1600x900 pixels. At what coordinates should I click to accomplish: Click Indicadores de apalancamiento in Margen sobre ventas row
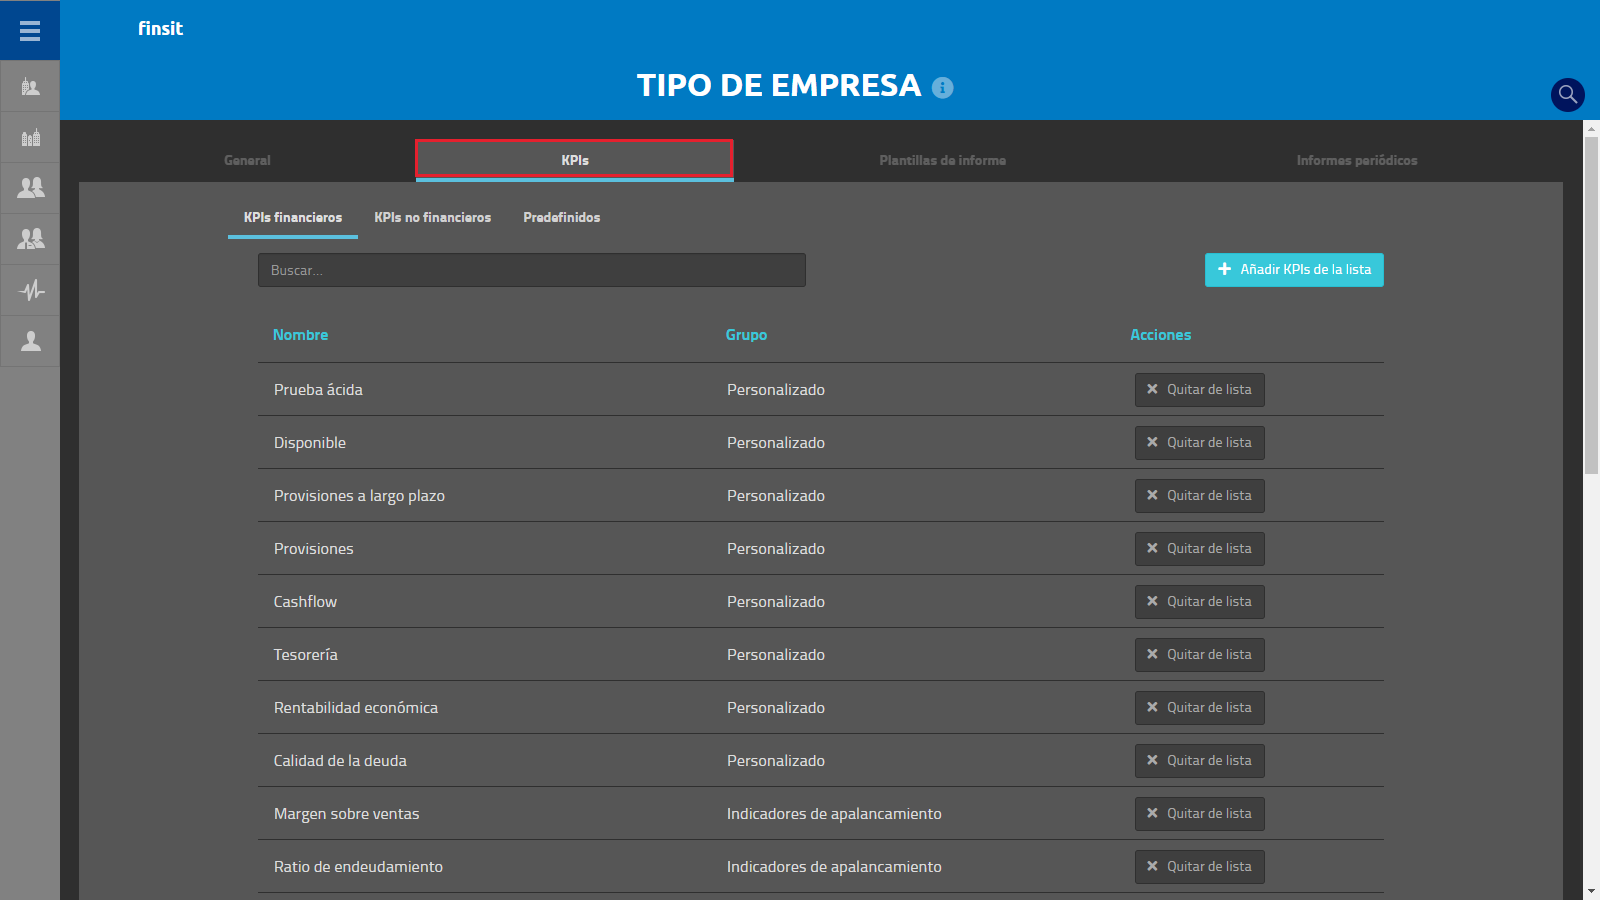point(834,814)
